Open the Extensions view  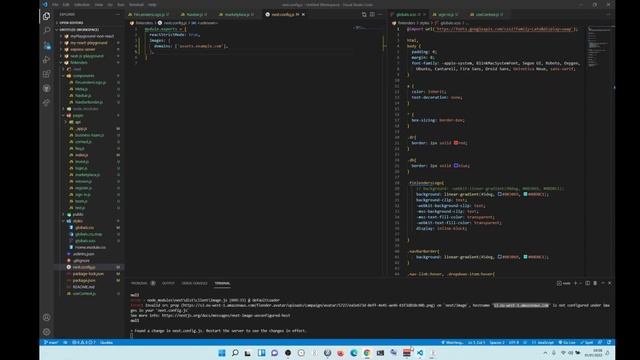pos(47,74)
